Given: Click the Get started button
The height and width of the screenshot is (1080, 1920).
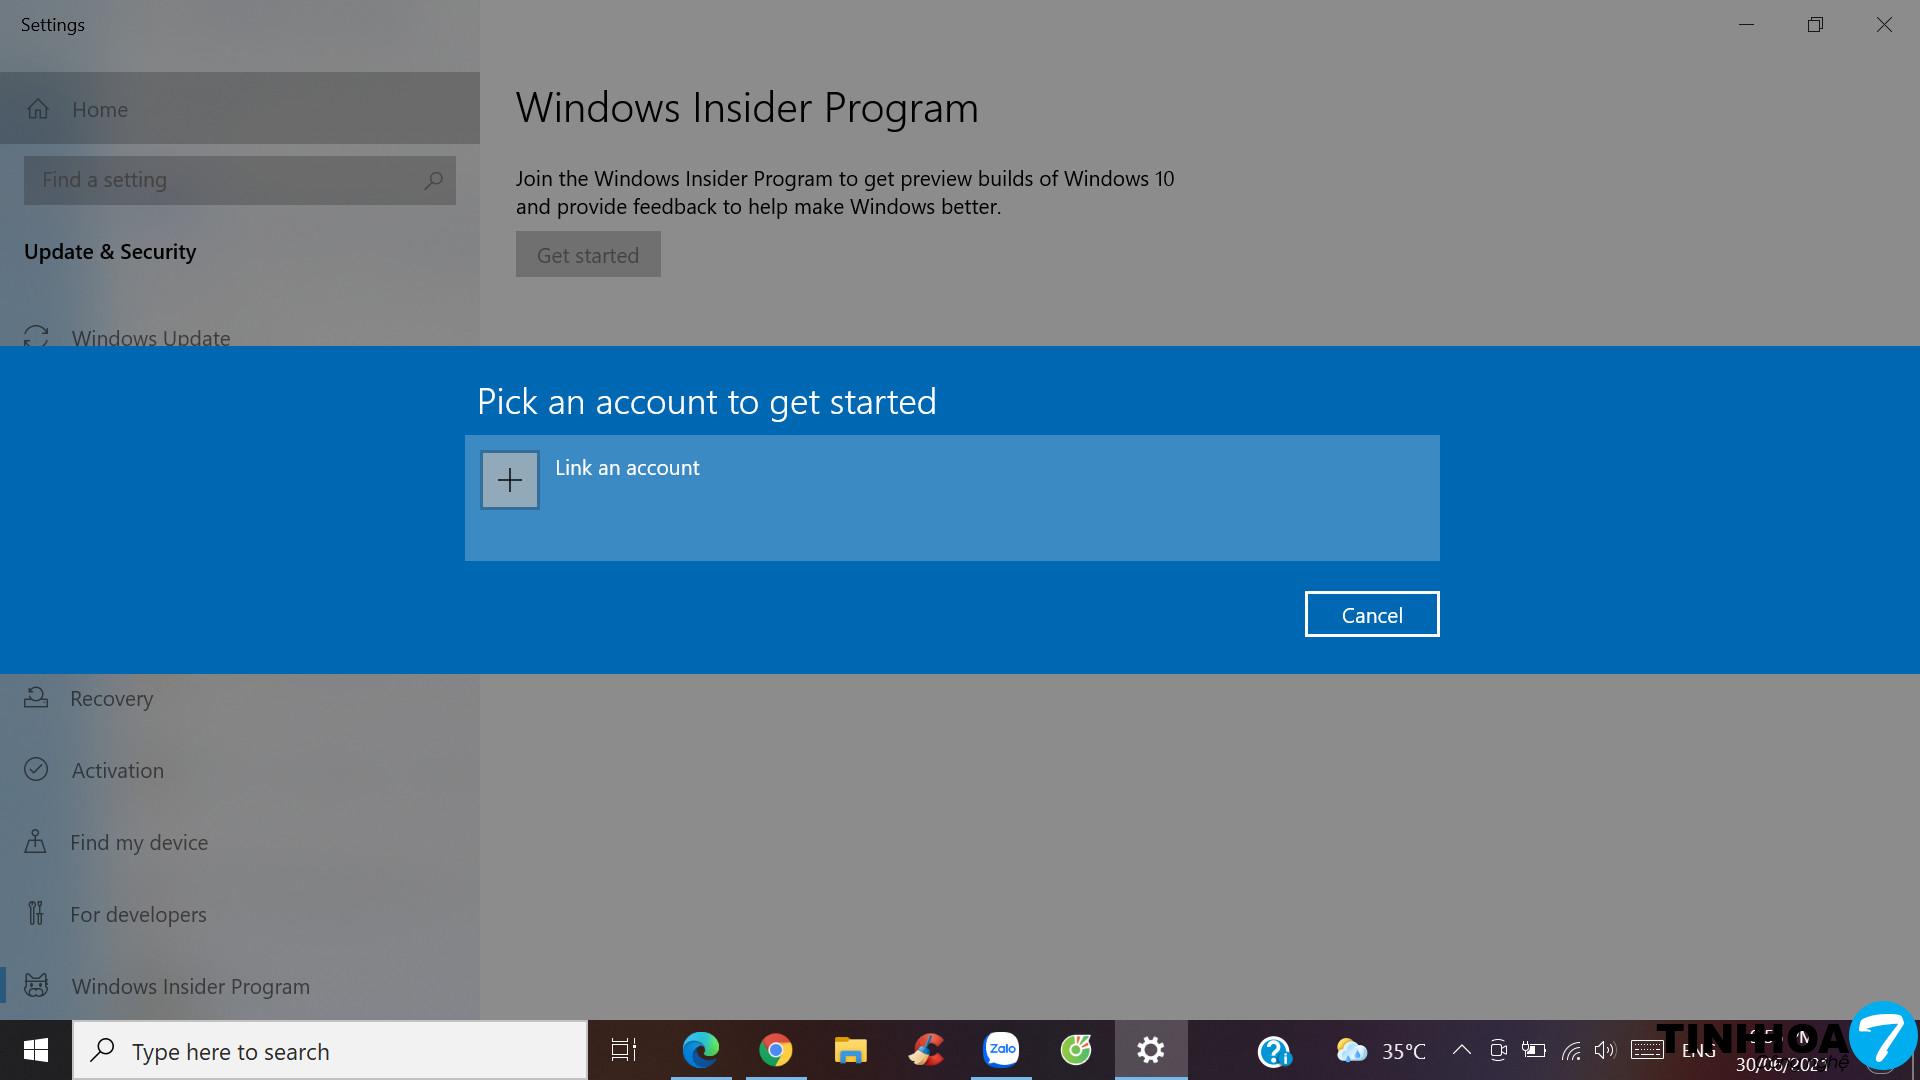Looking at the screenshot, I should click(x=588, y=255).
